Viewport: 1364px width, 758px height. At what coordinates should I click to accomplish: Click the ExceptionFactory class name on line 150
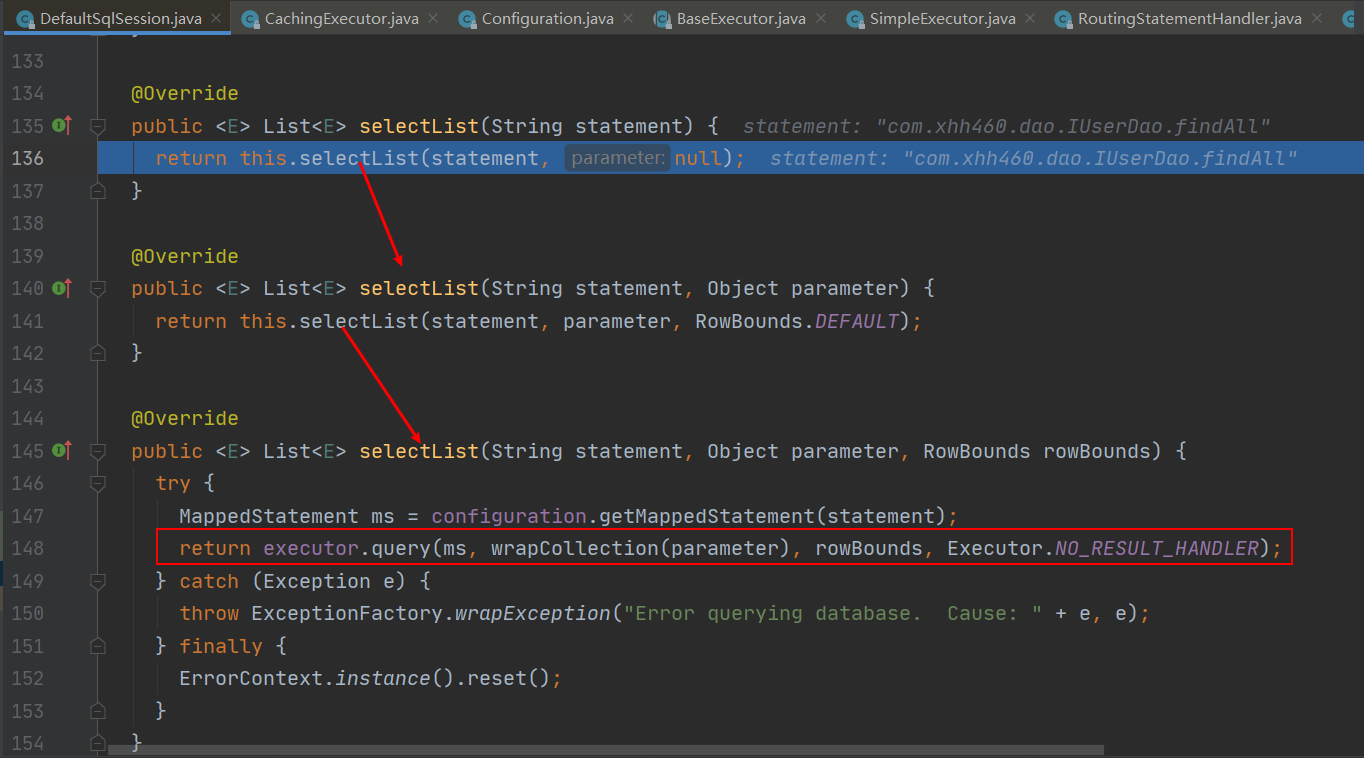[347, 613]
